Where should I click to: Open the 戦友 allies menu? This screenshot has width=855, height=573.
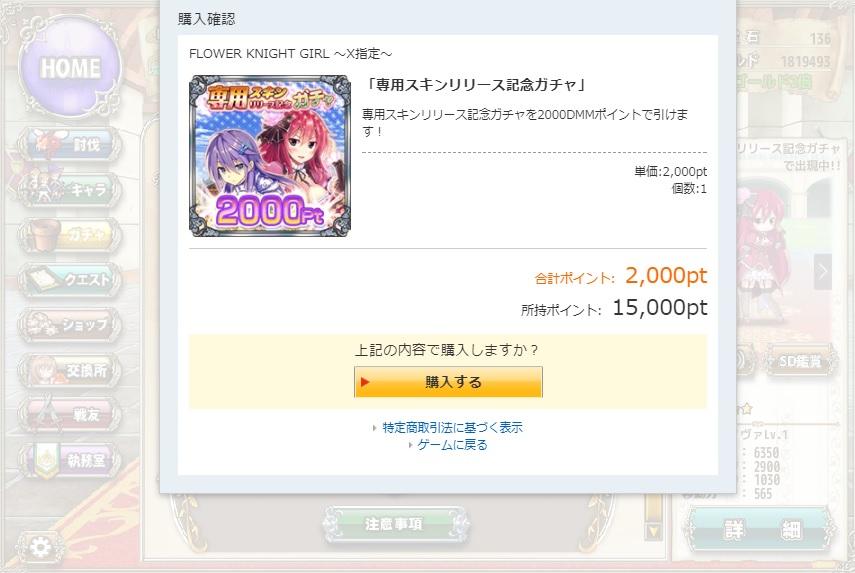[70, 415]
